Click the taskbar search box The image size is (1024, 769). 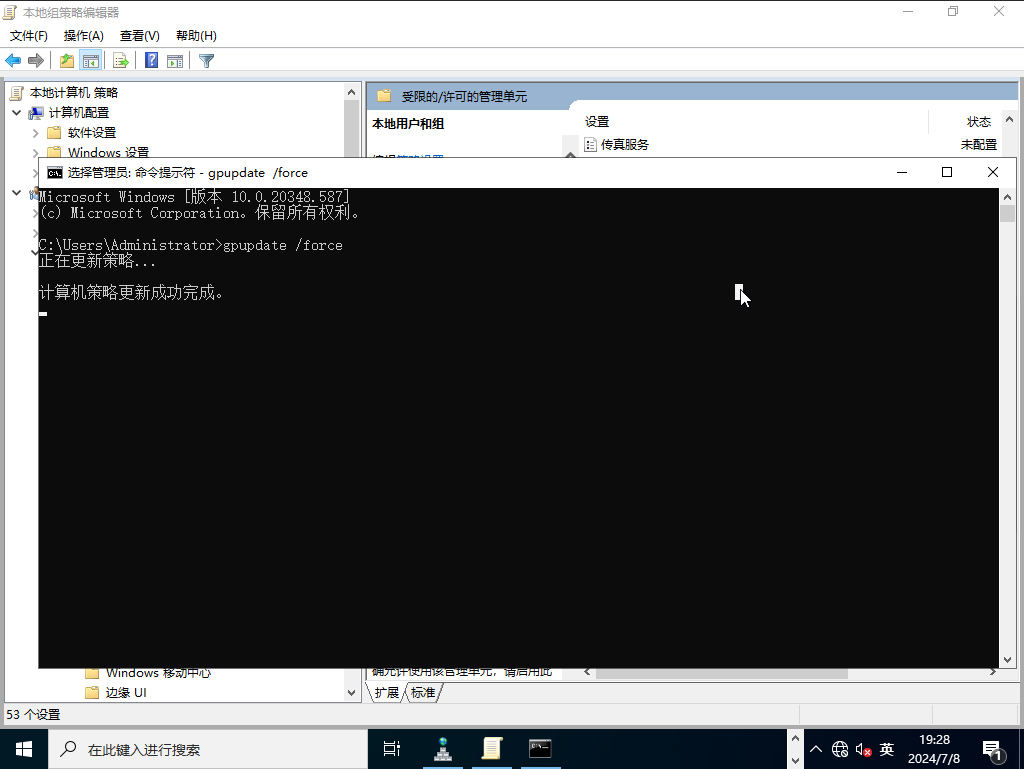208,749
